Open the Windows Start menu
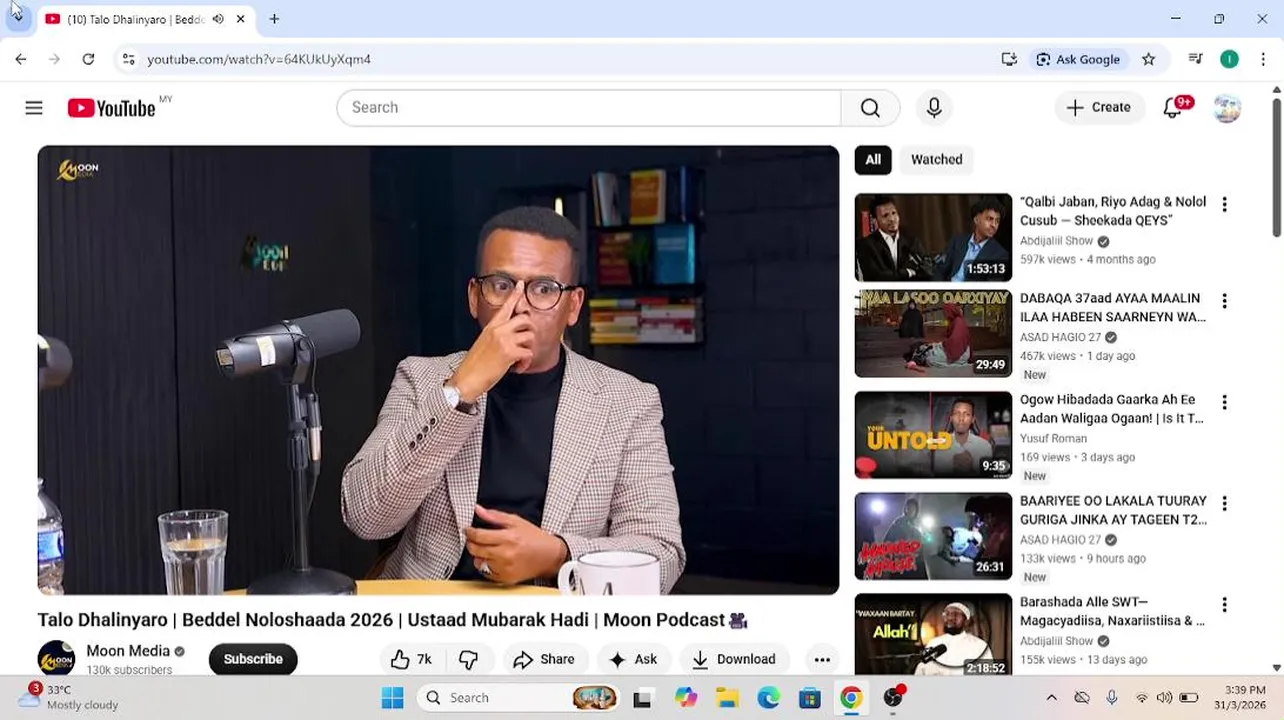Image resolution: width=1284 pixels, height=720 pixels. (x=392, y=698)
